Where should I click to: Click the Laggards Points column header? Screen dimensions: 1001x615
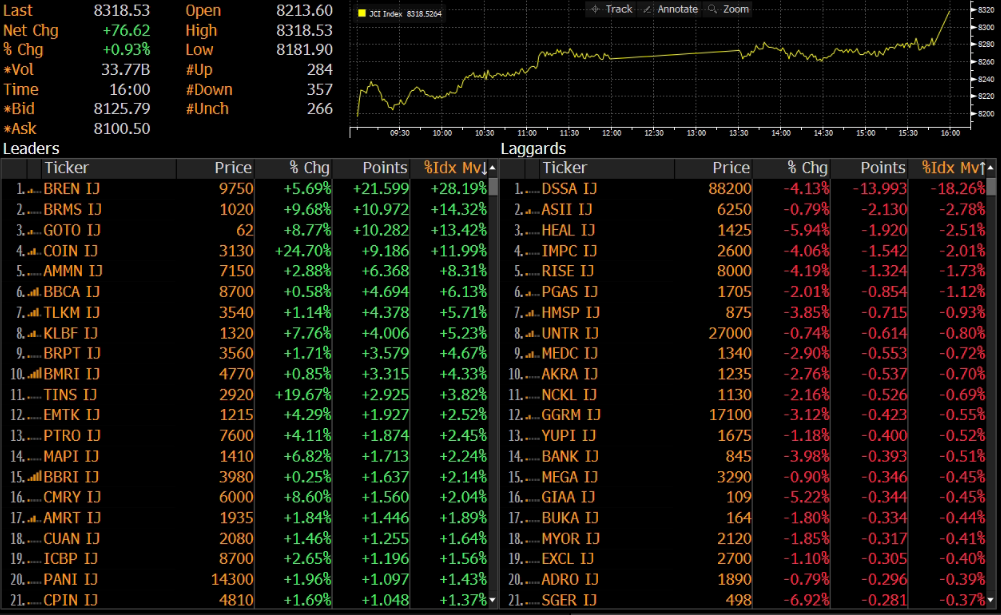(882, 168)
